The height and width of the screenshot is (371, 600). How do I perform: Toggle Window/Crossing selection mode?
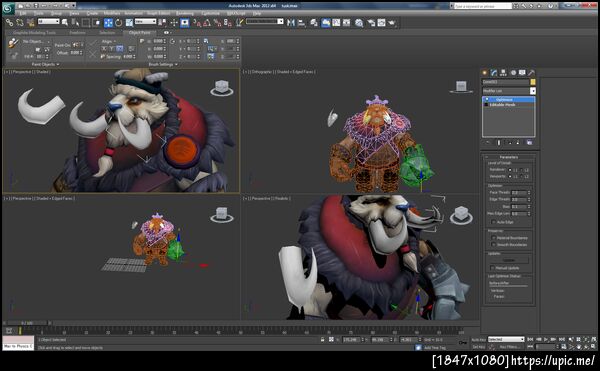tap(96, 23)
